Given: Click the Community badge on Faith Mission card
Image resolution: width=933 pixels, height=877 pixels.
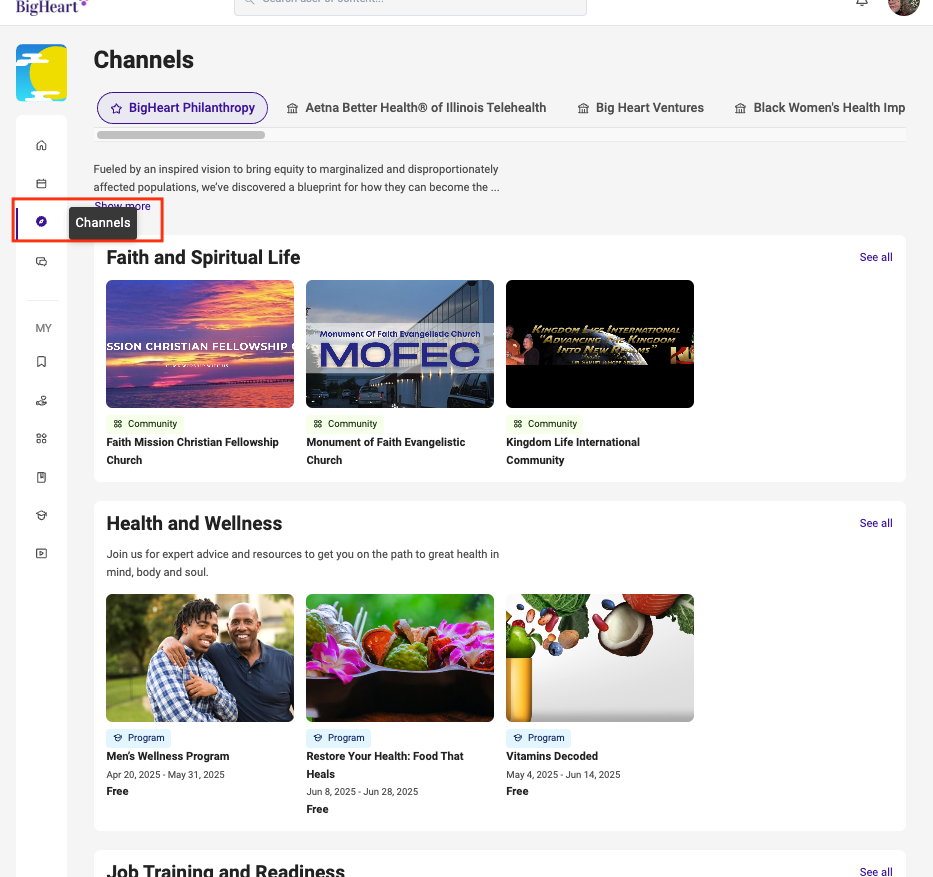Looking at the screenshot, I should [x=145, y=424].
